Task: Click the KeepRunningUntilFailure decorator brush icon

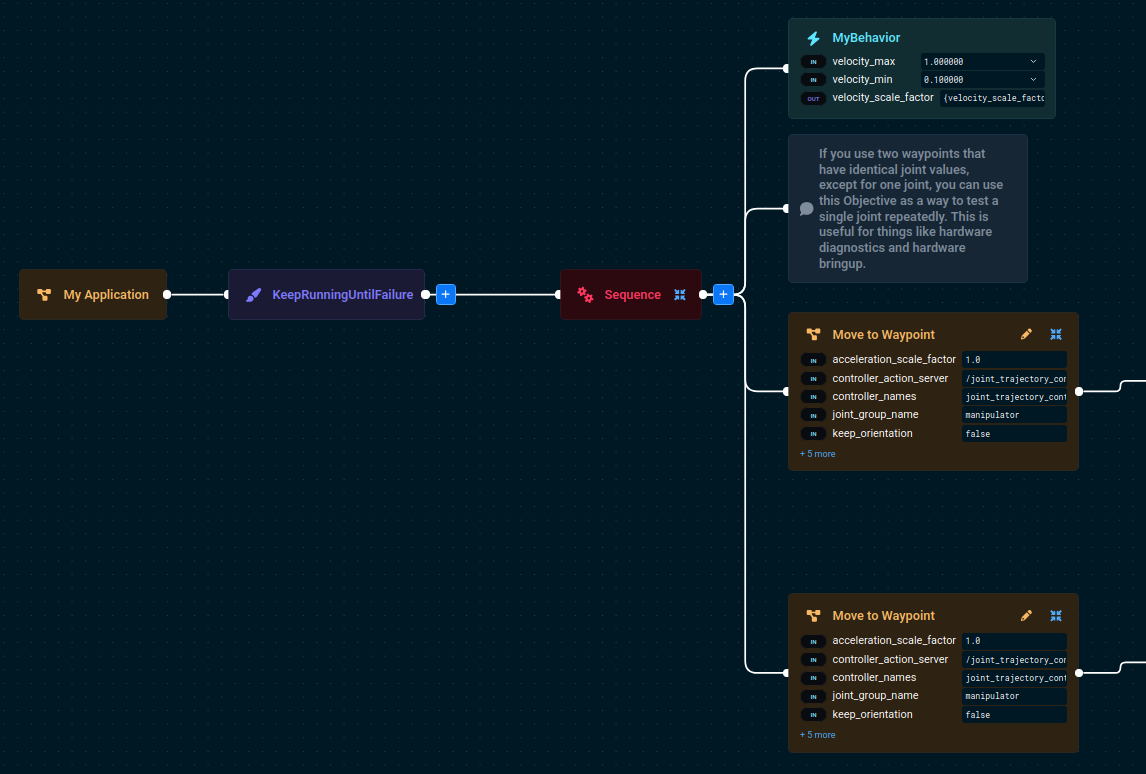Action: pos(253,295)
